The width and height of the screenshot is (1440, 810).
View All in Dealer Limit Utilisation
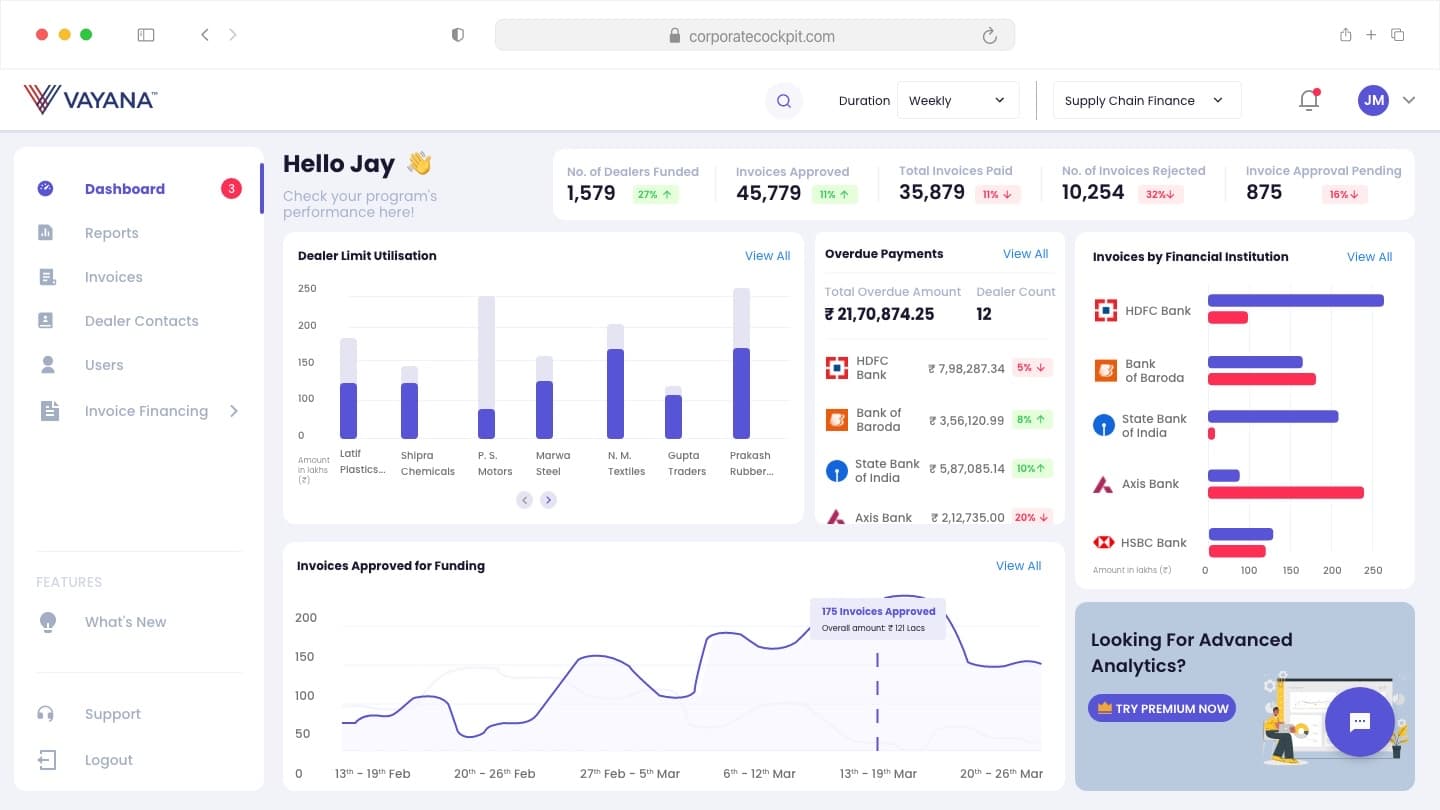pyautogui.click(x=767, y=256)
